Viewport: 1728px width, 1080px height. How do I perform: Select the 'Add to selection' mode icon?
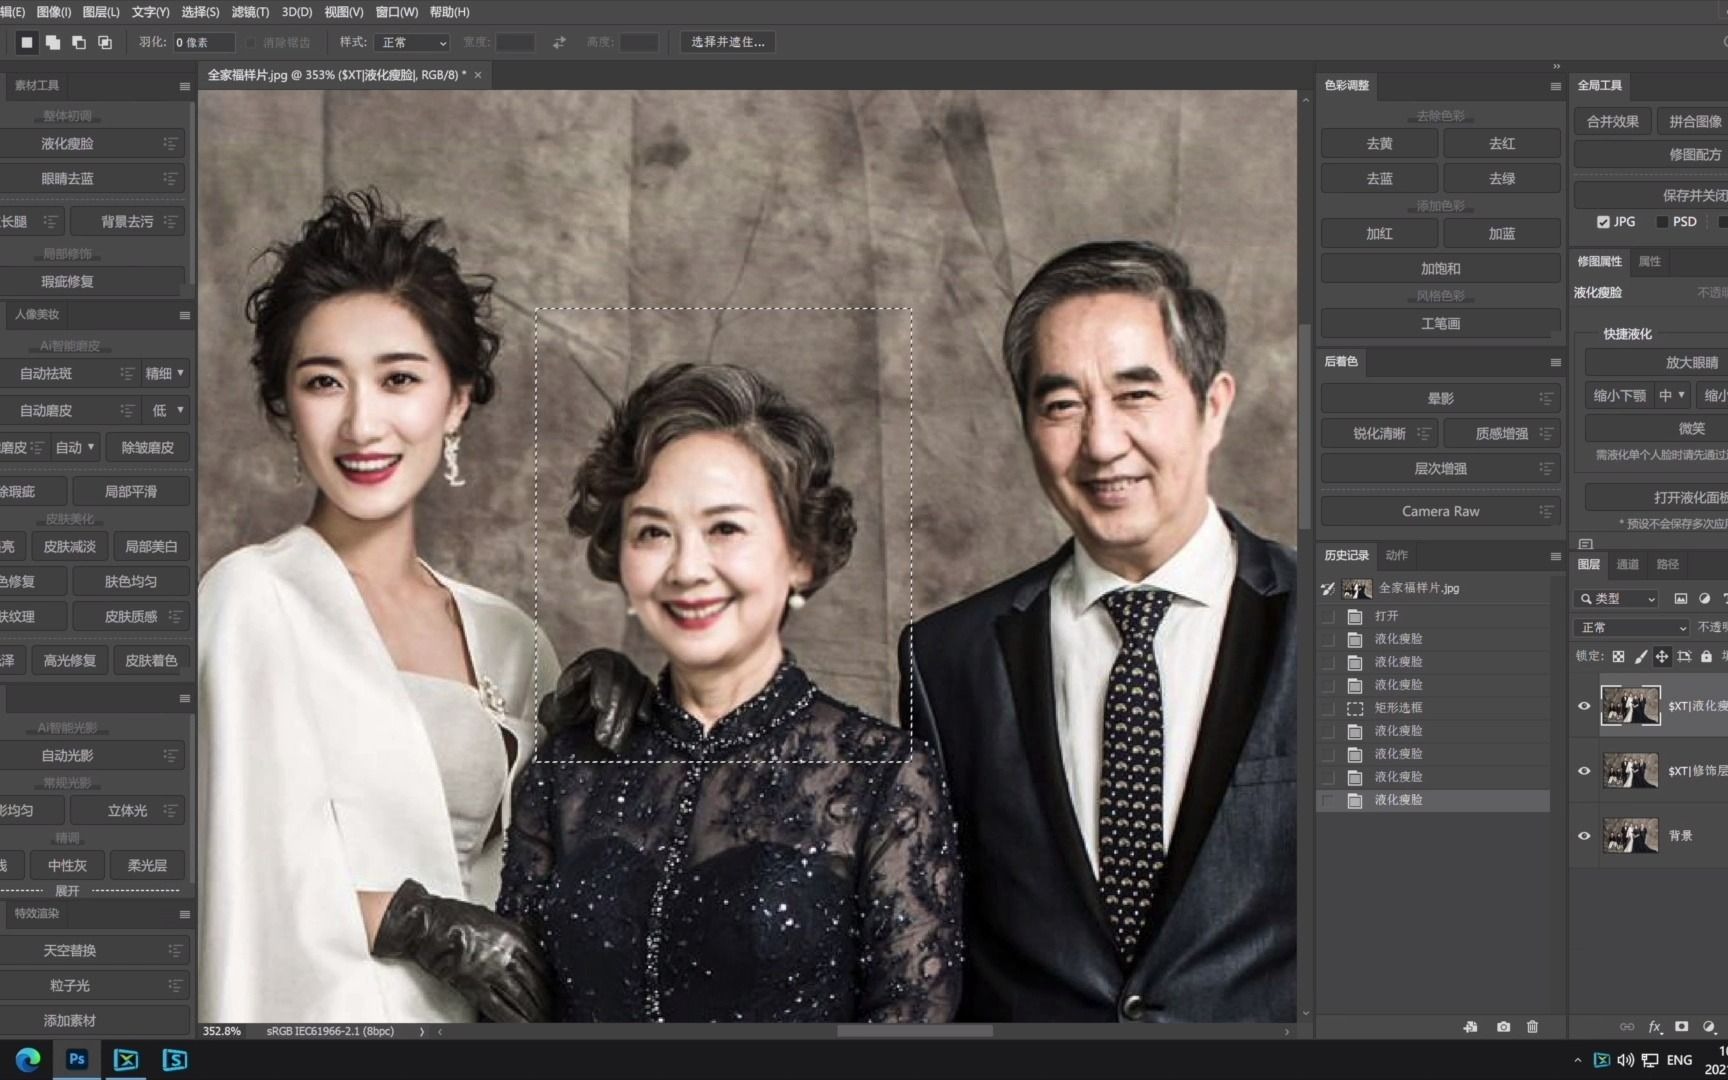tap(53, 42)
